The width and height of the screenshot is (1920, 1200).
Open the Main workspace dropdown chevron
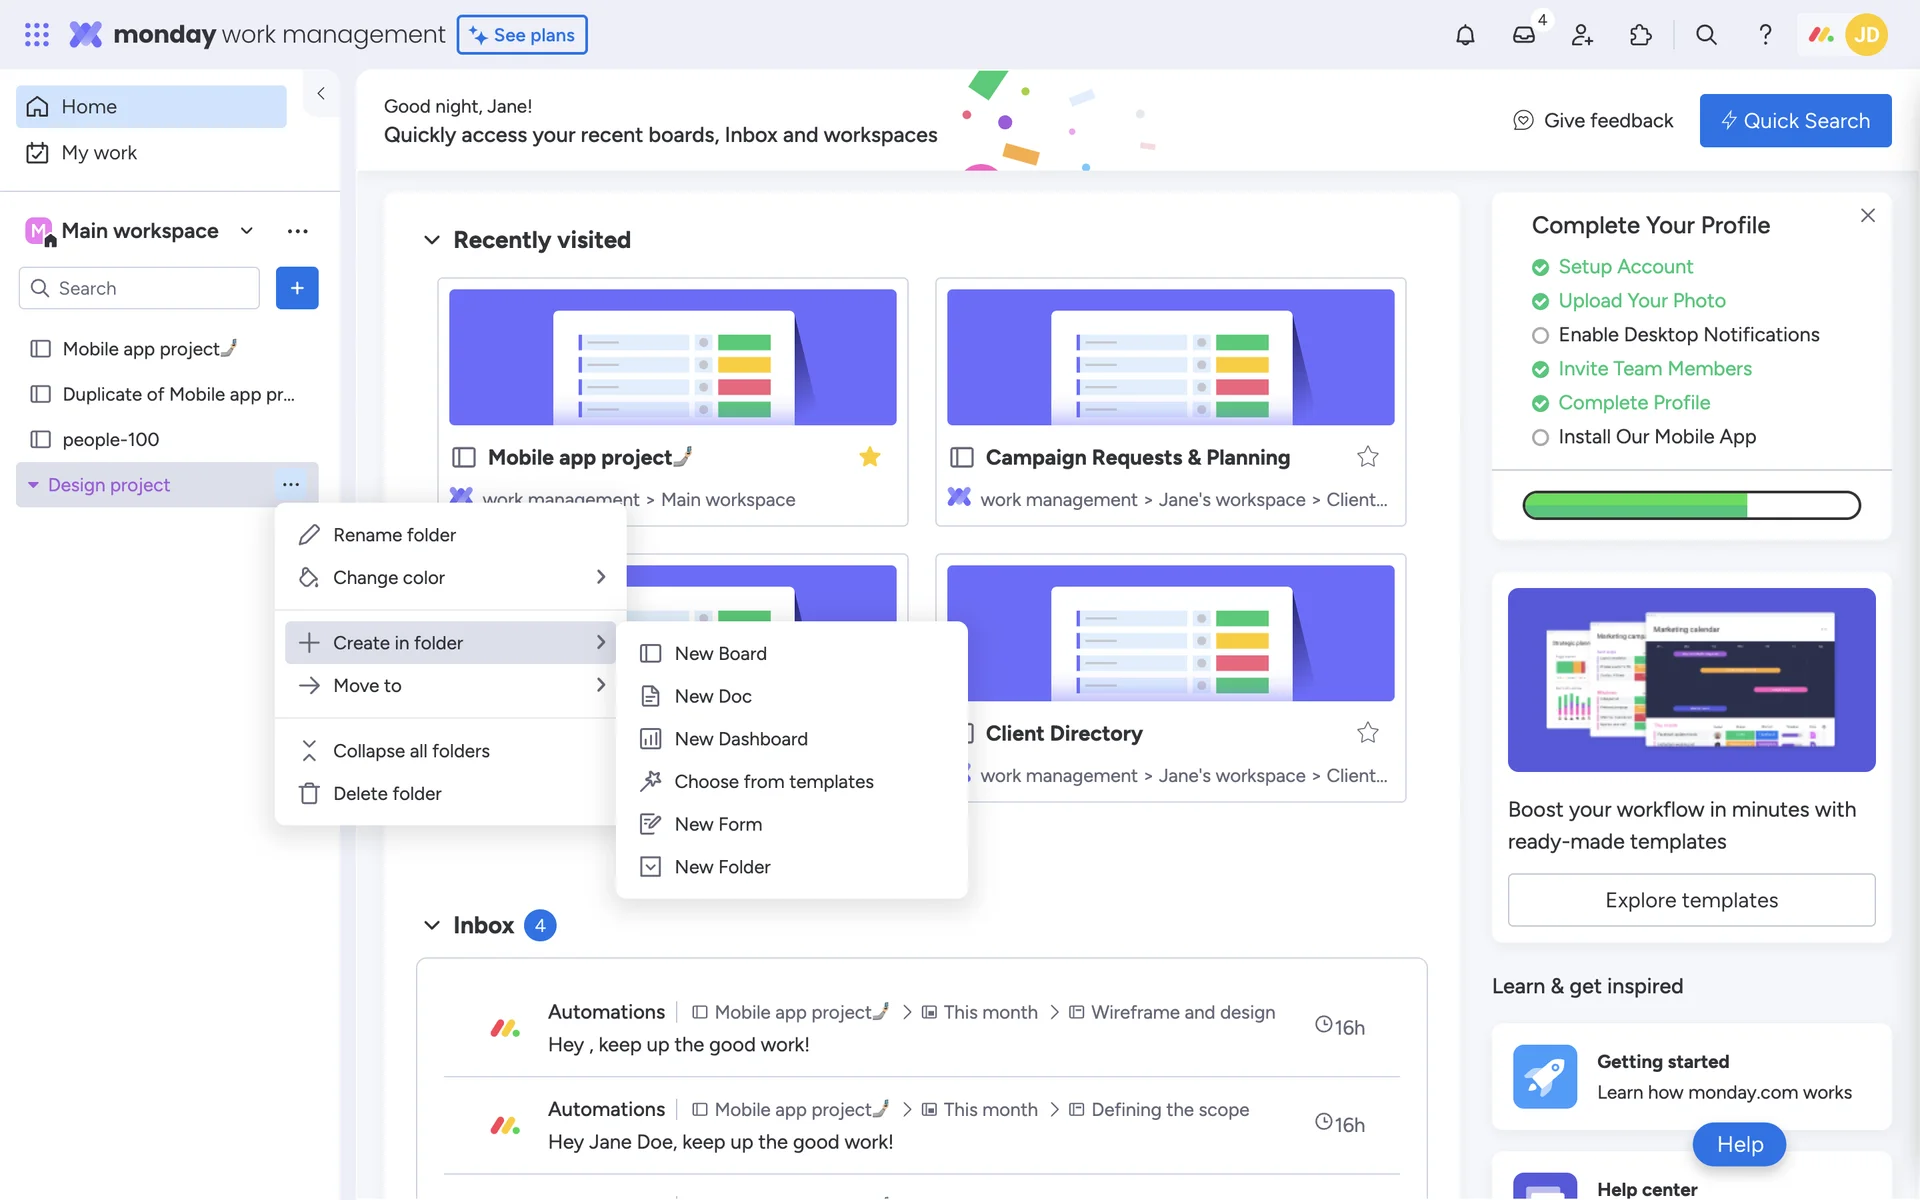[246, 231]
